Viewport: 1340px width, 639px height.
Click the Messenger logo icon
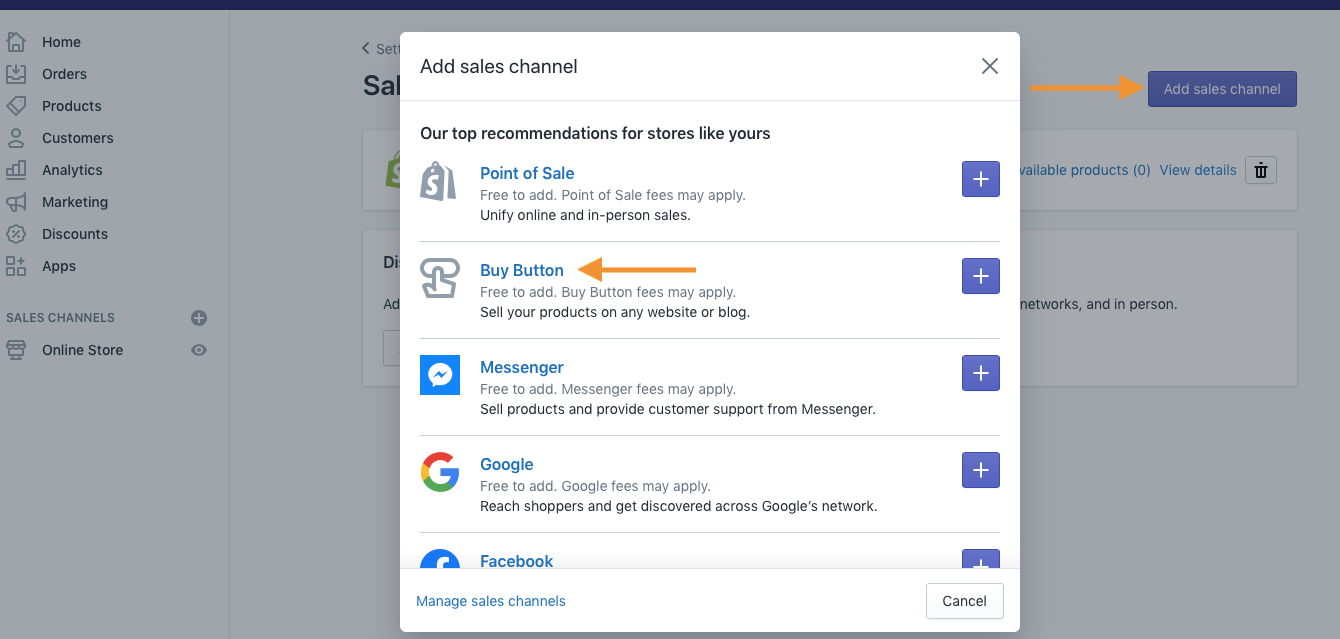pos(440,375)
